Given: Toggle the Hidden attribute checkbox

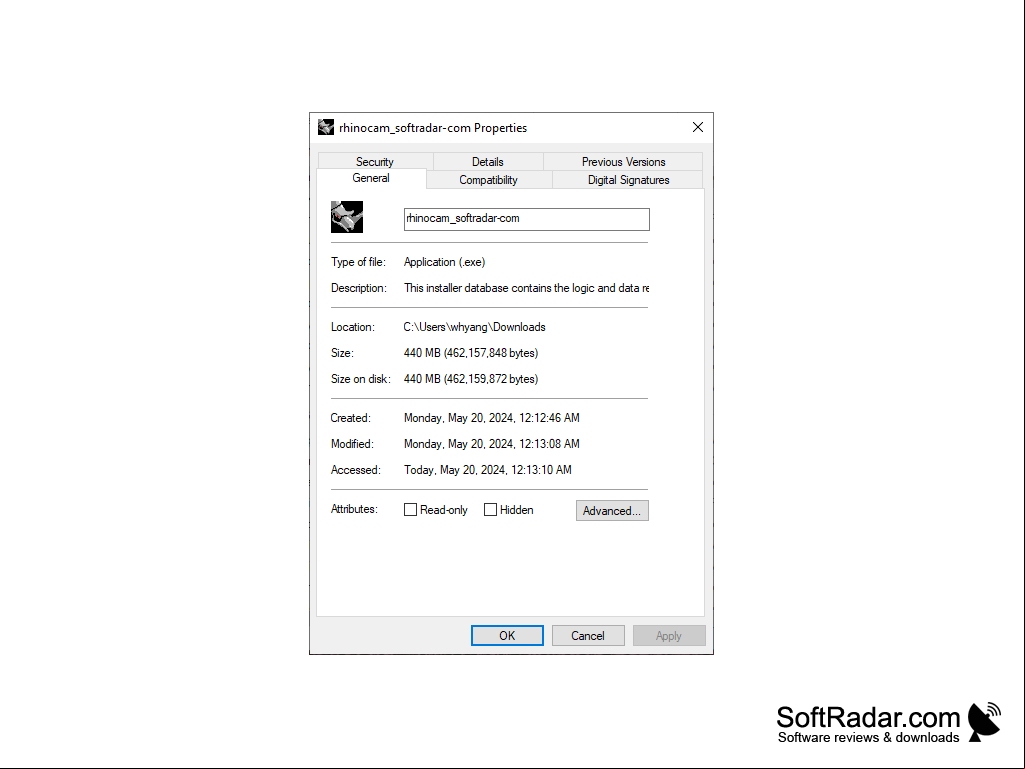Looking at the screenshot, I should point(490,509).
